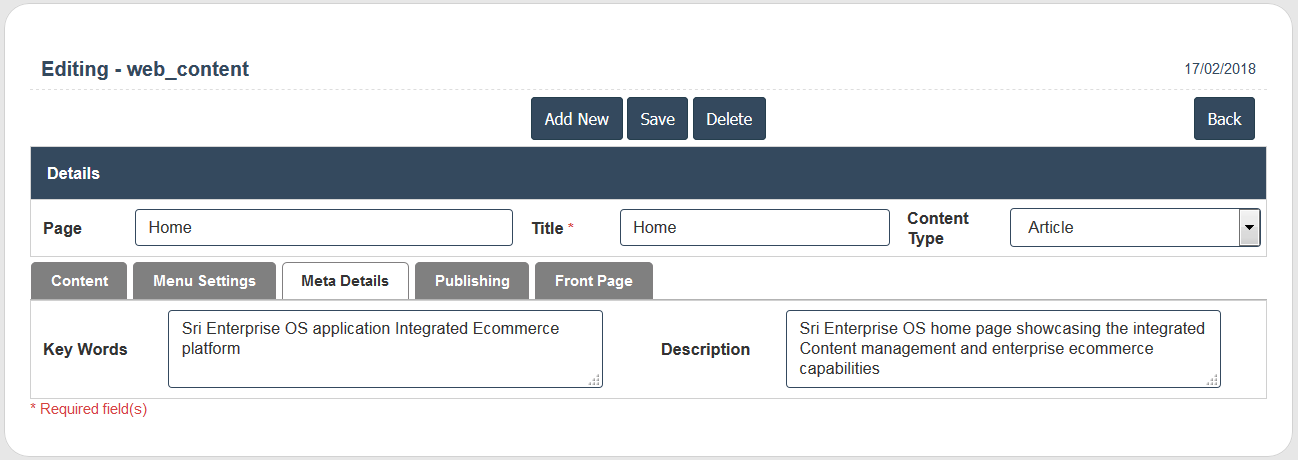This screenshot has width=1298, height=460.
Task: Switch to the Publishing tab
Action: [472, 281]
